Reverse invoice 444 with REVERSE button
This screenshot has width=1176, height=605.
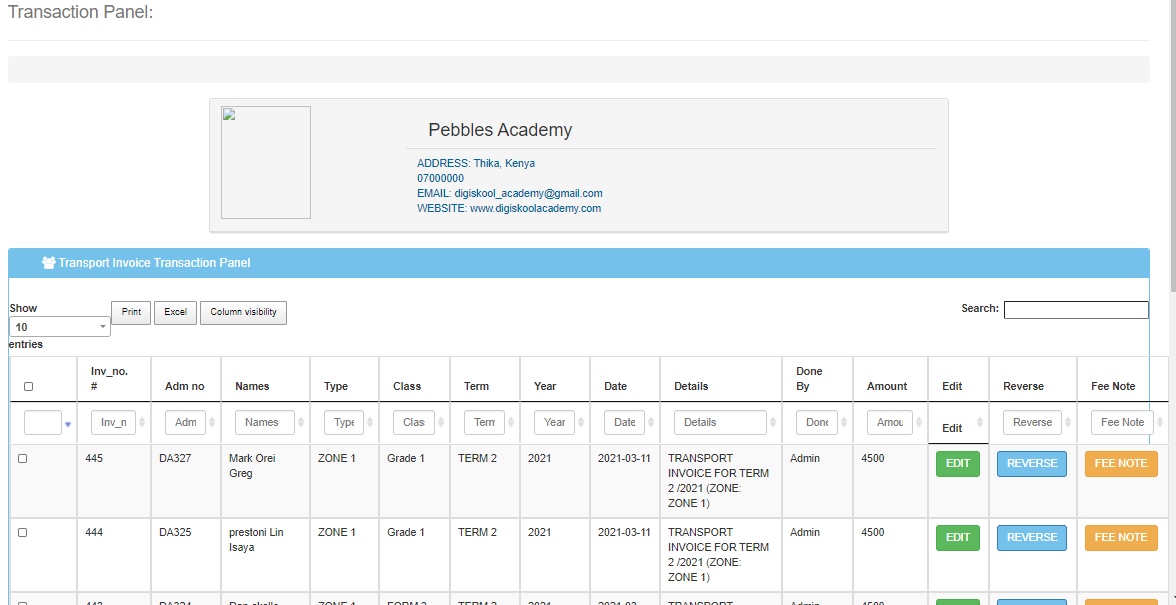click(x=1031, y=538)
